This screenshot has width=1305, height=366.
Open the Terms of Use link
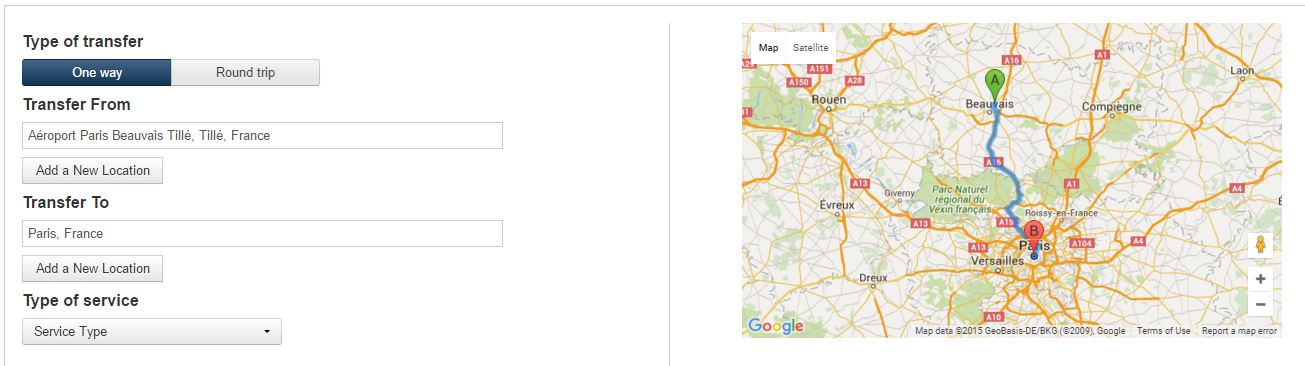1163,331
